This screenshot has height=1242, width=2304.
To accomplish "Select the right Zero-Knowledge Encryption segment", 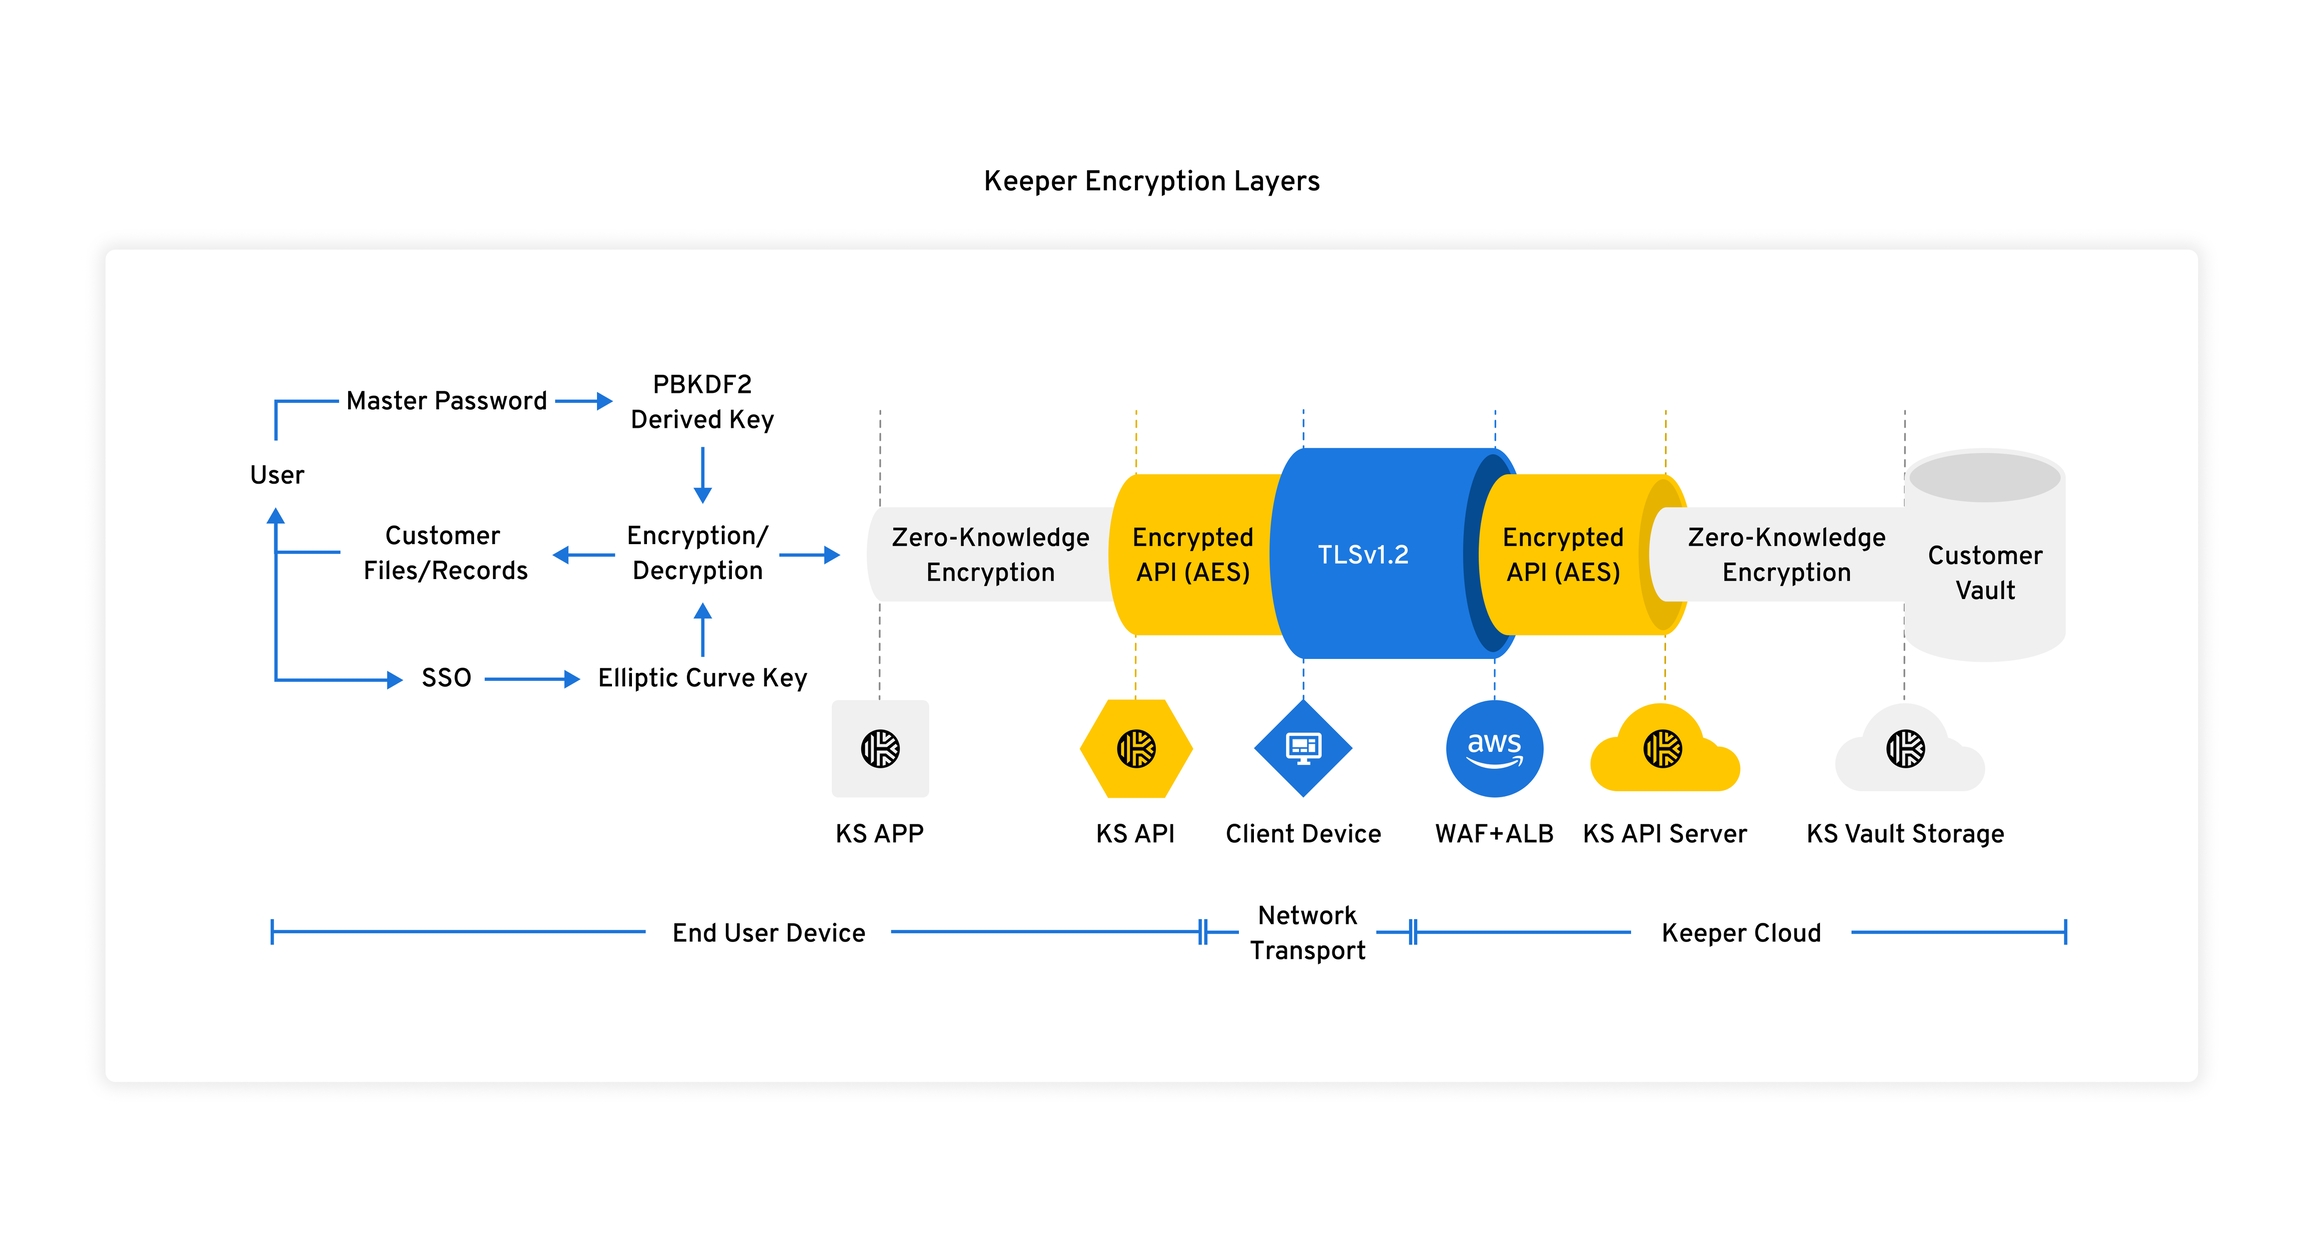I will pos(1789,555).
